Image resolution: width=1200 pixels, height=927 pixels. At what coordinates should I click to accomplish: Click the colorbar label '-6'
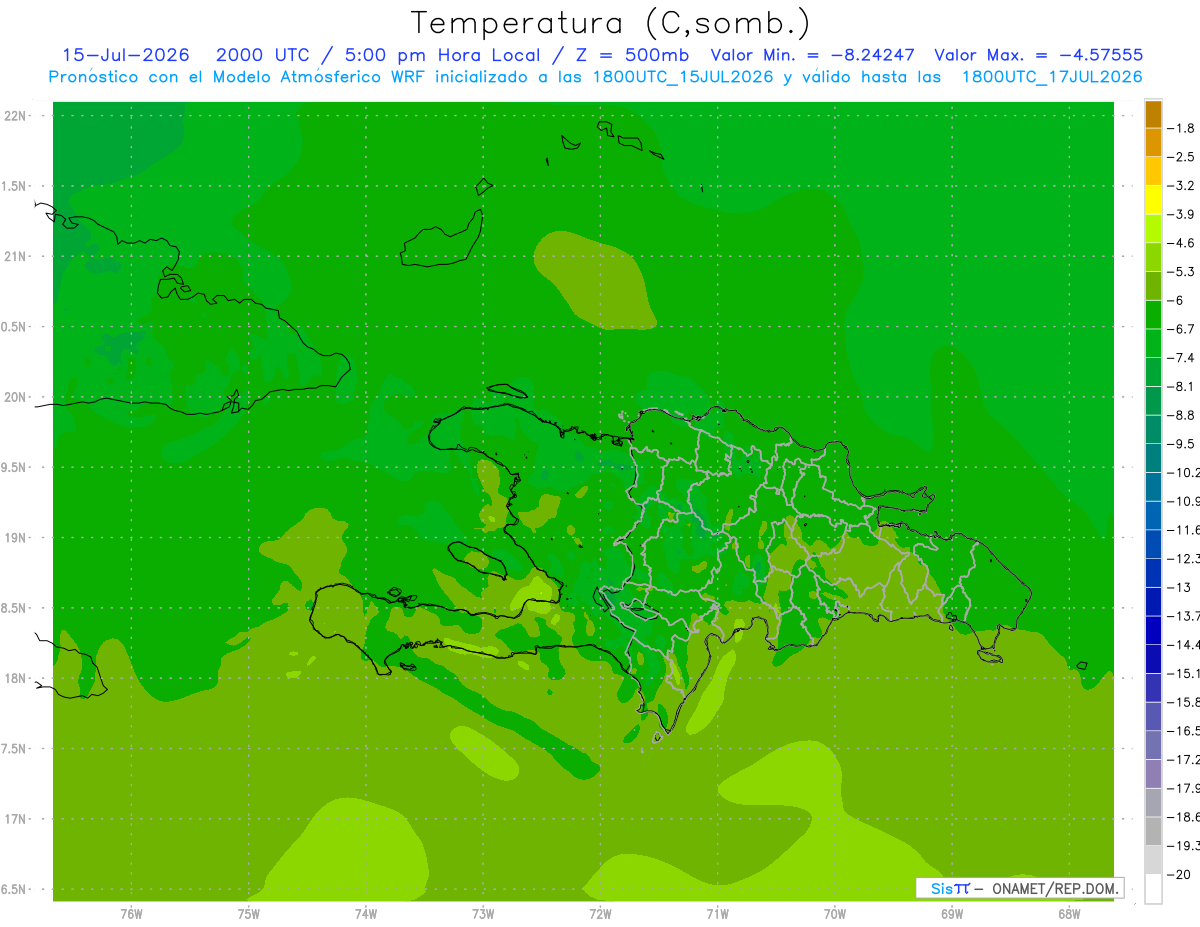coord(1175,300)
